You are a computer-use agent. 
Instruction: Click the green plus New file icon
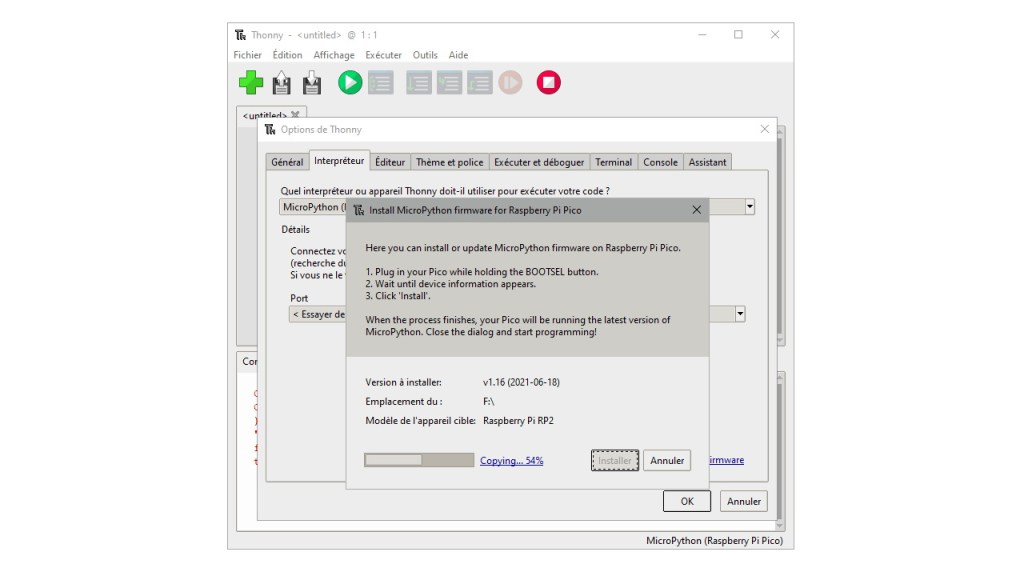coord(251,83)
